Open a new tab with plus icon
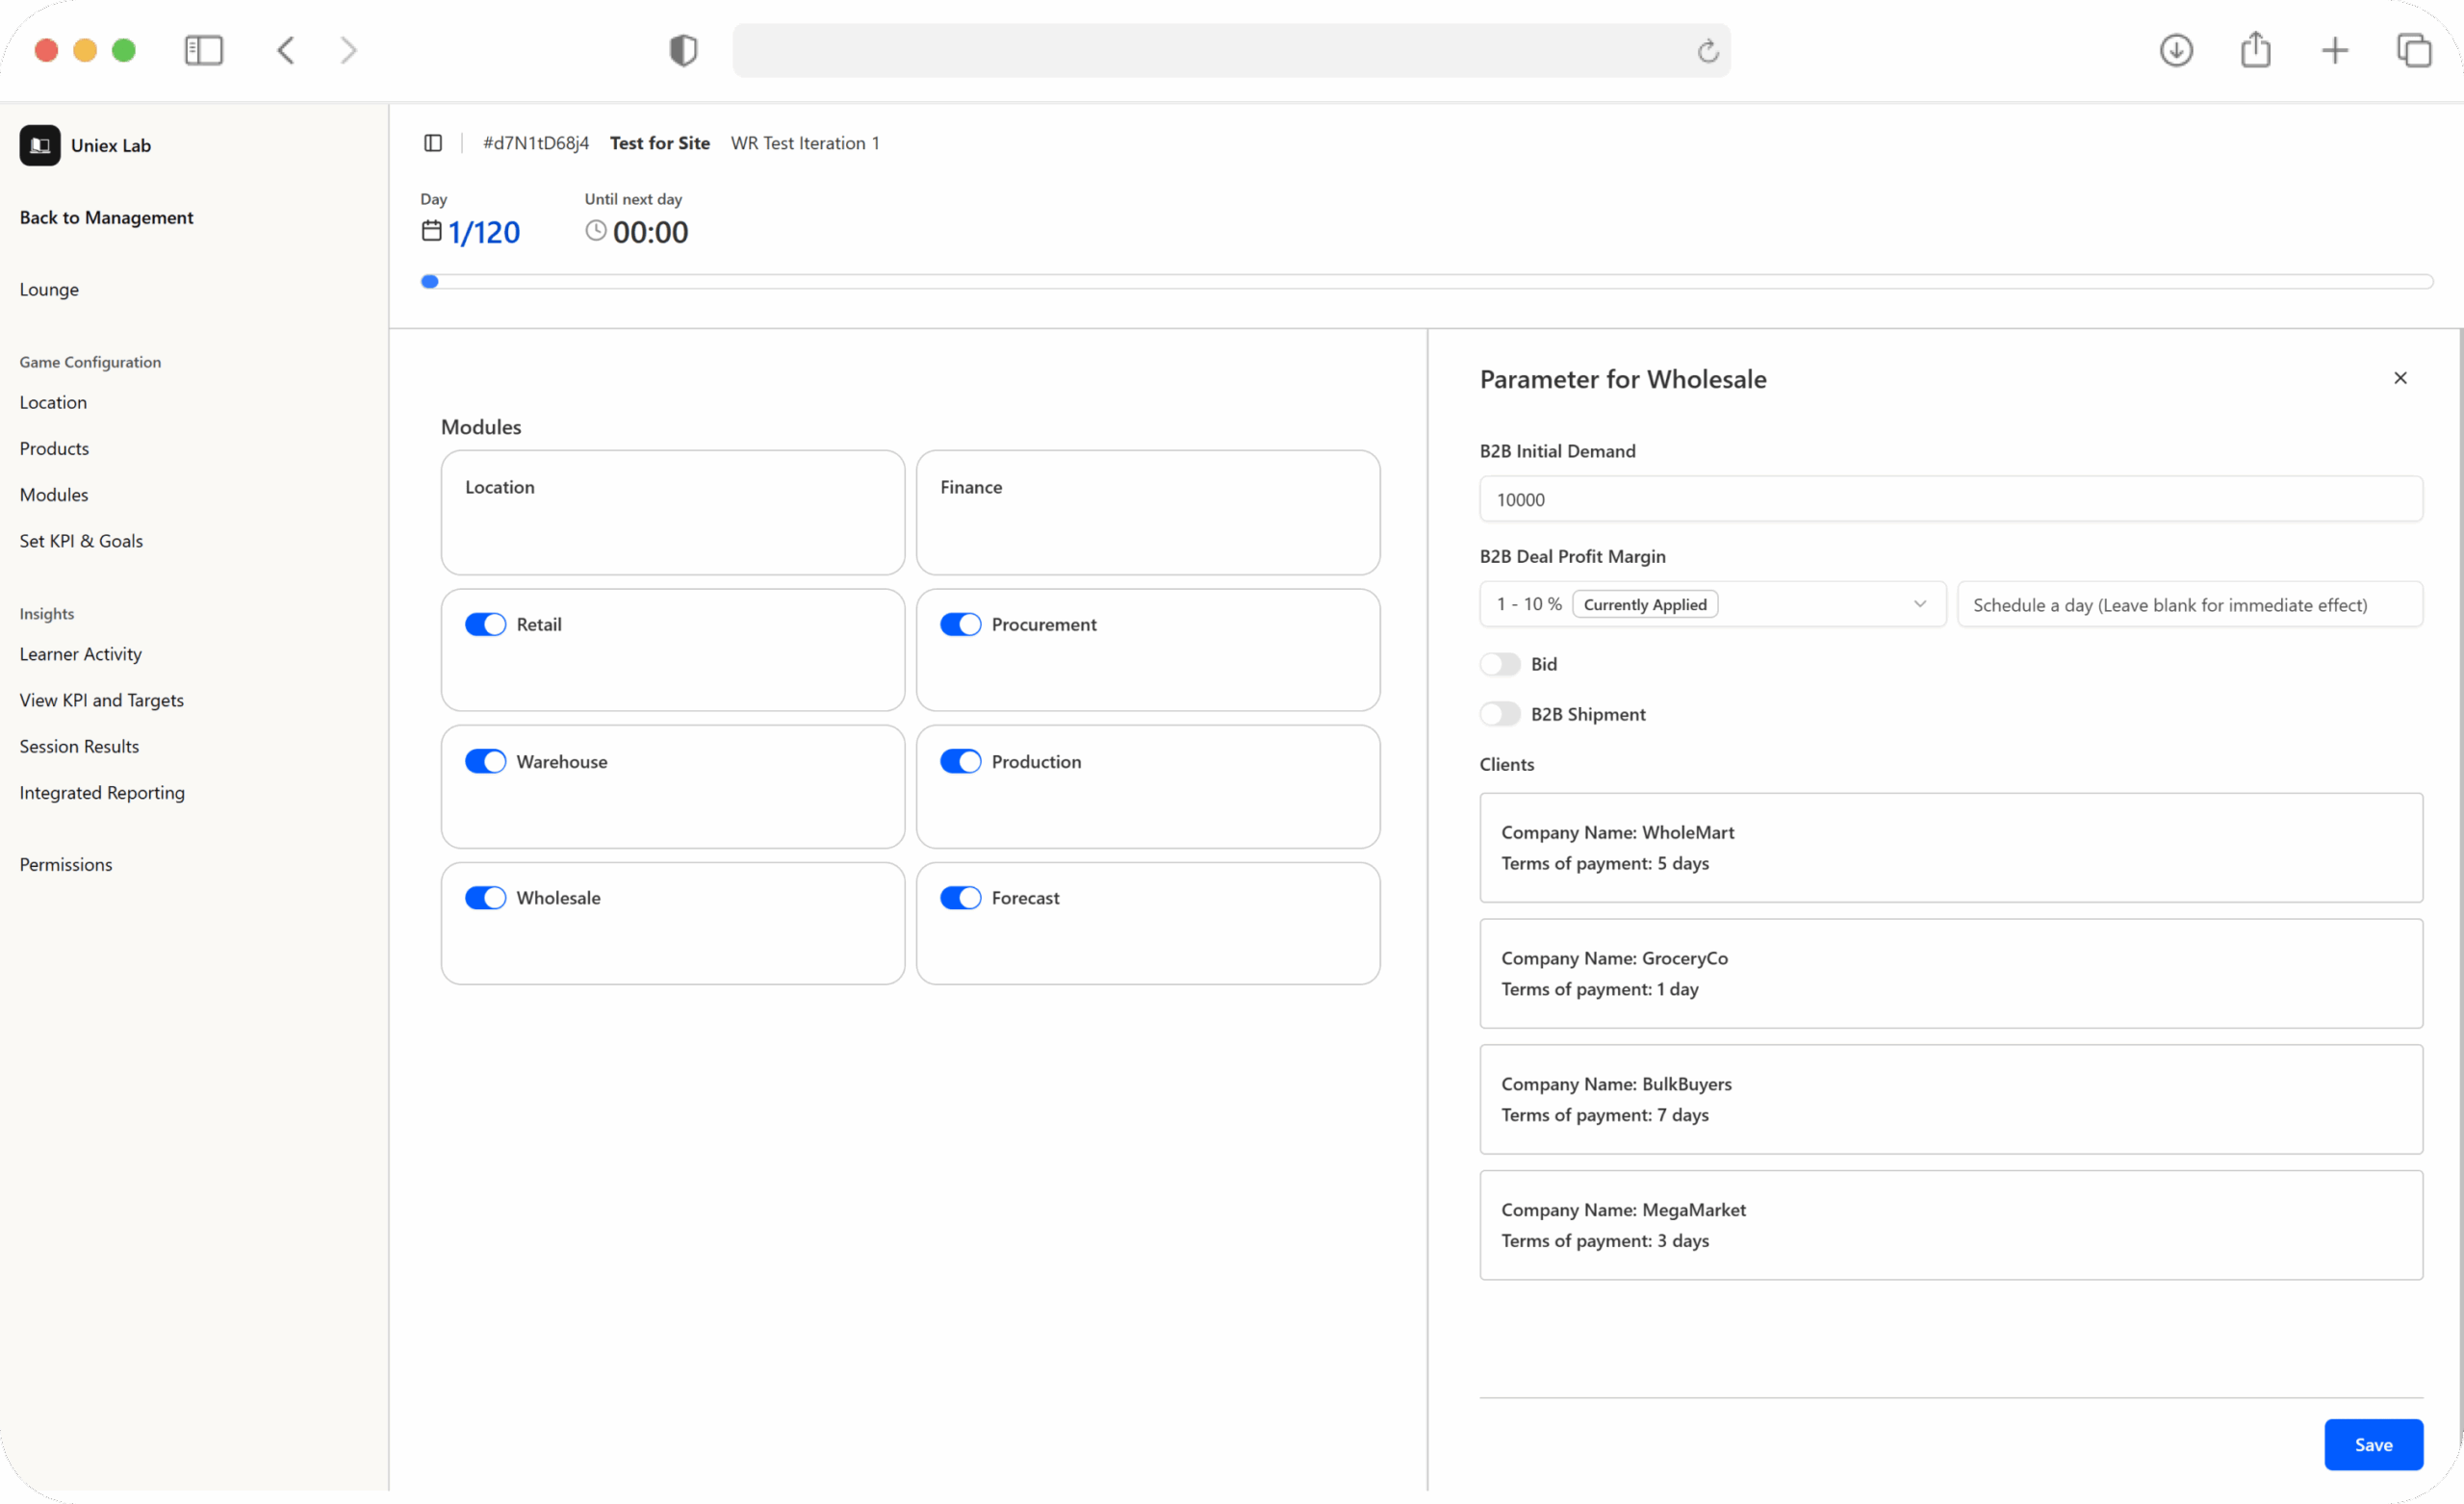Image resolution: width=2464 pixels, height=1504 pixels. [2334, 50]
